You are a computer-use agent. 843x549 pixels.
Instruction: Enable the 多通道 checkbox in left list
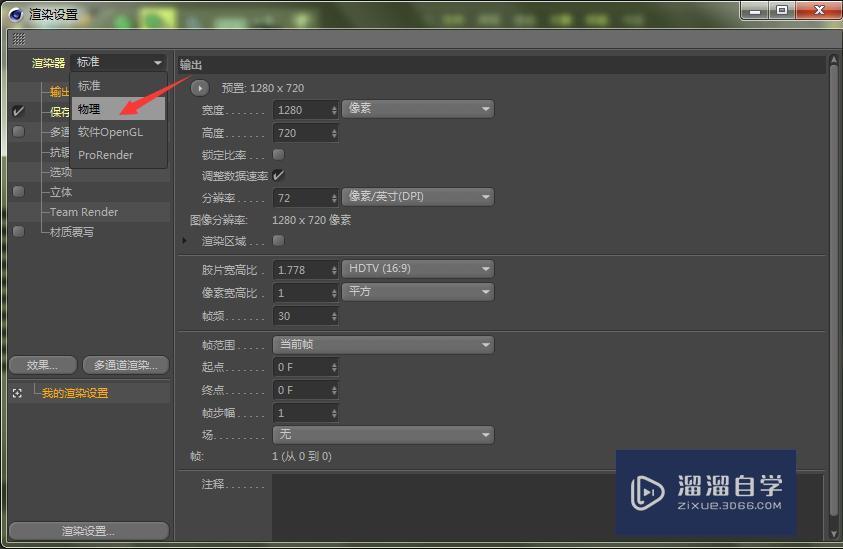pyautogui.click(x=18, y=132)
